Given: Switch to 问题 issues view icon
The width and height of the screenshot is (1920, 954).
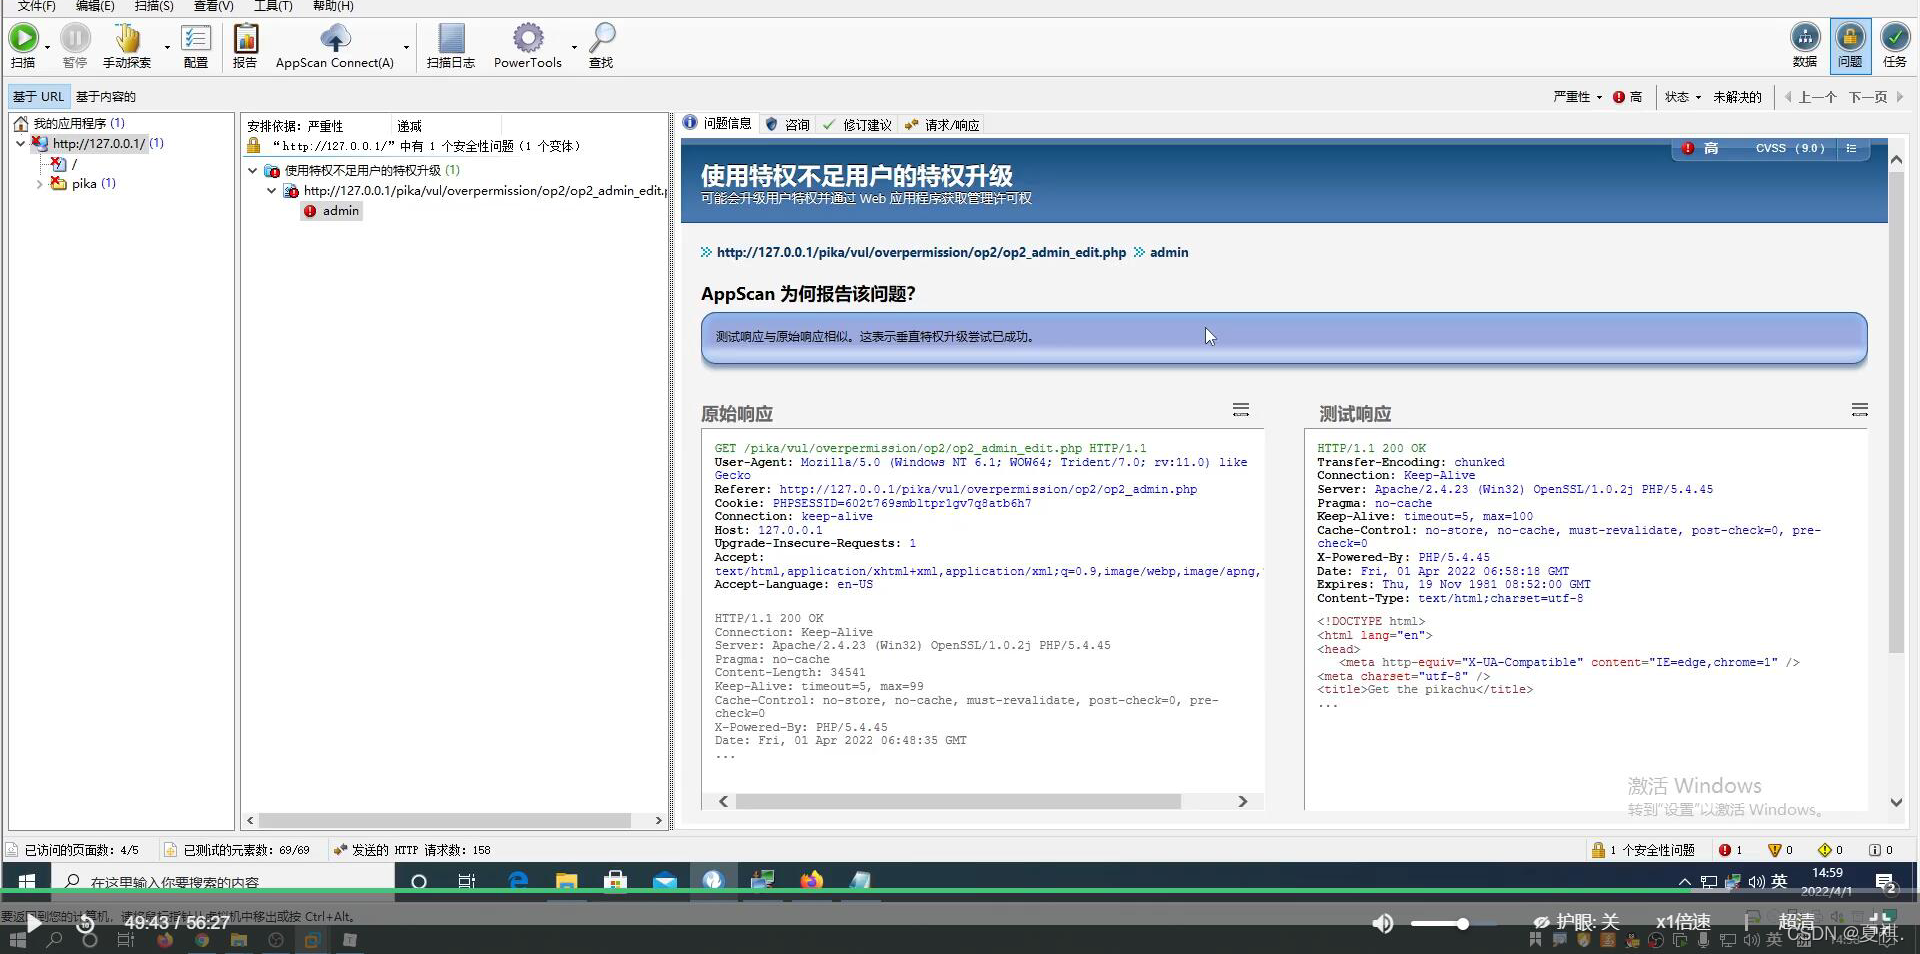Looking at the screenshot, I should tap(1850, 38).
